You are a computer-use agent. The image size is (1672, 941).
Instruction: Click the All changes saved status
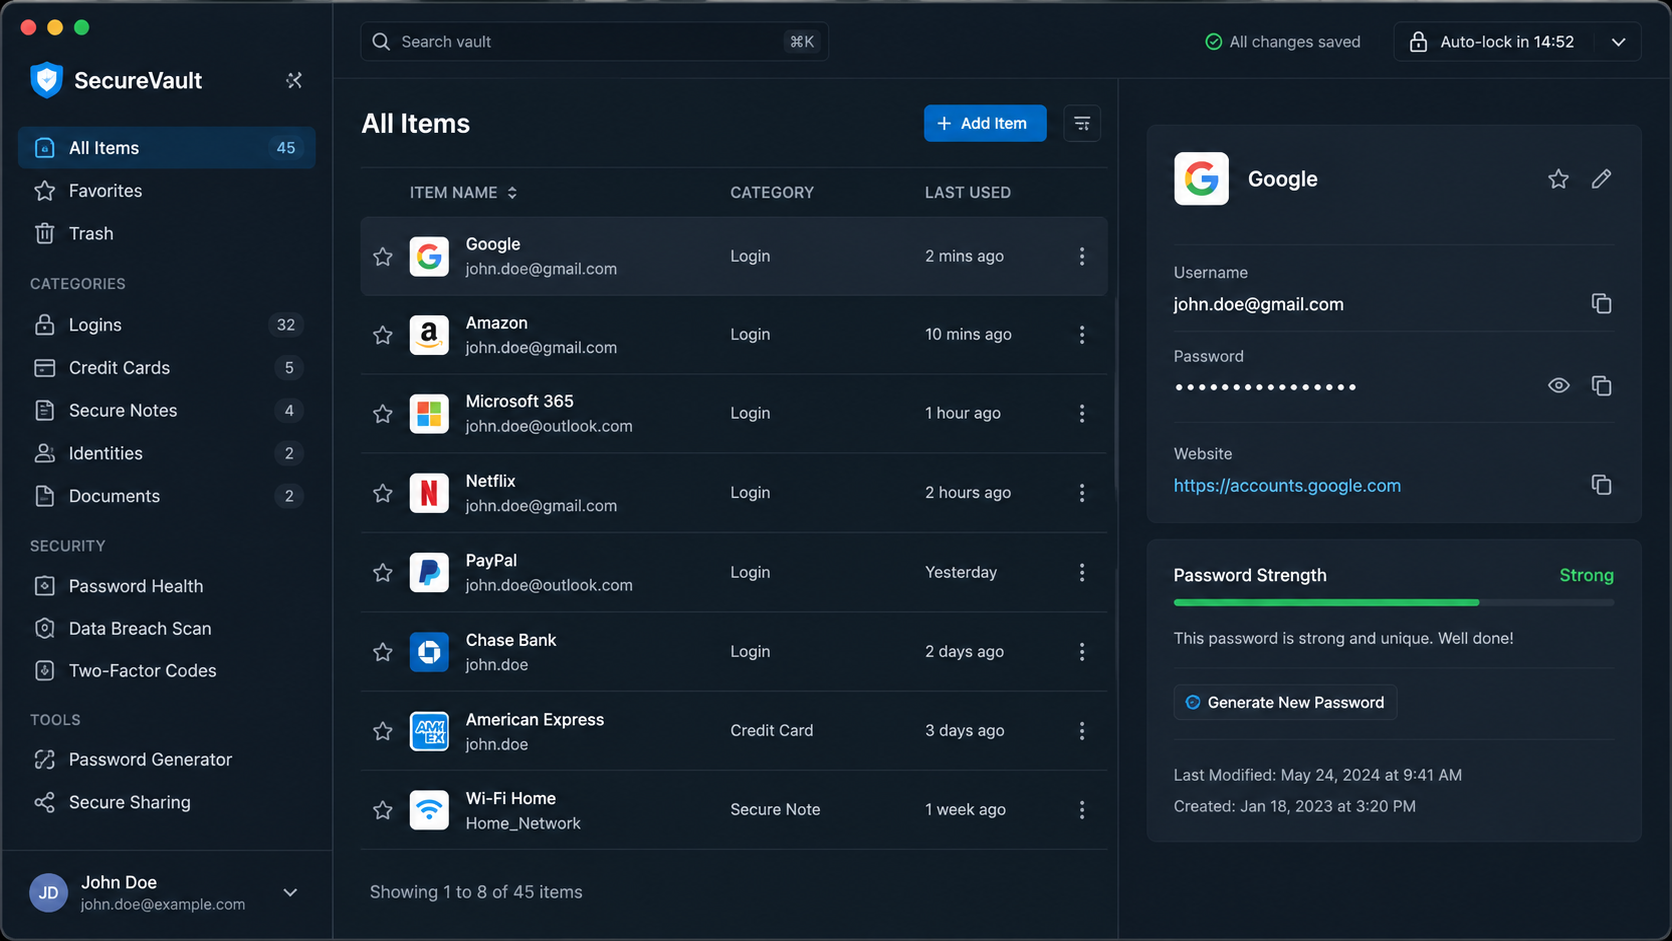[1283, 42]
